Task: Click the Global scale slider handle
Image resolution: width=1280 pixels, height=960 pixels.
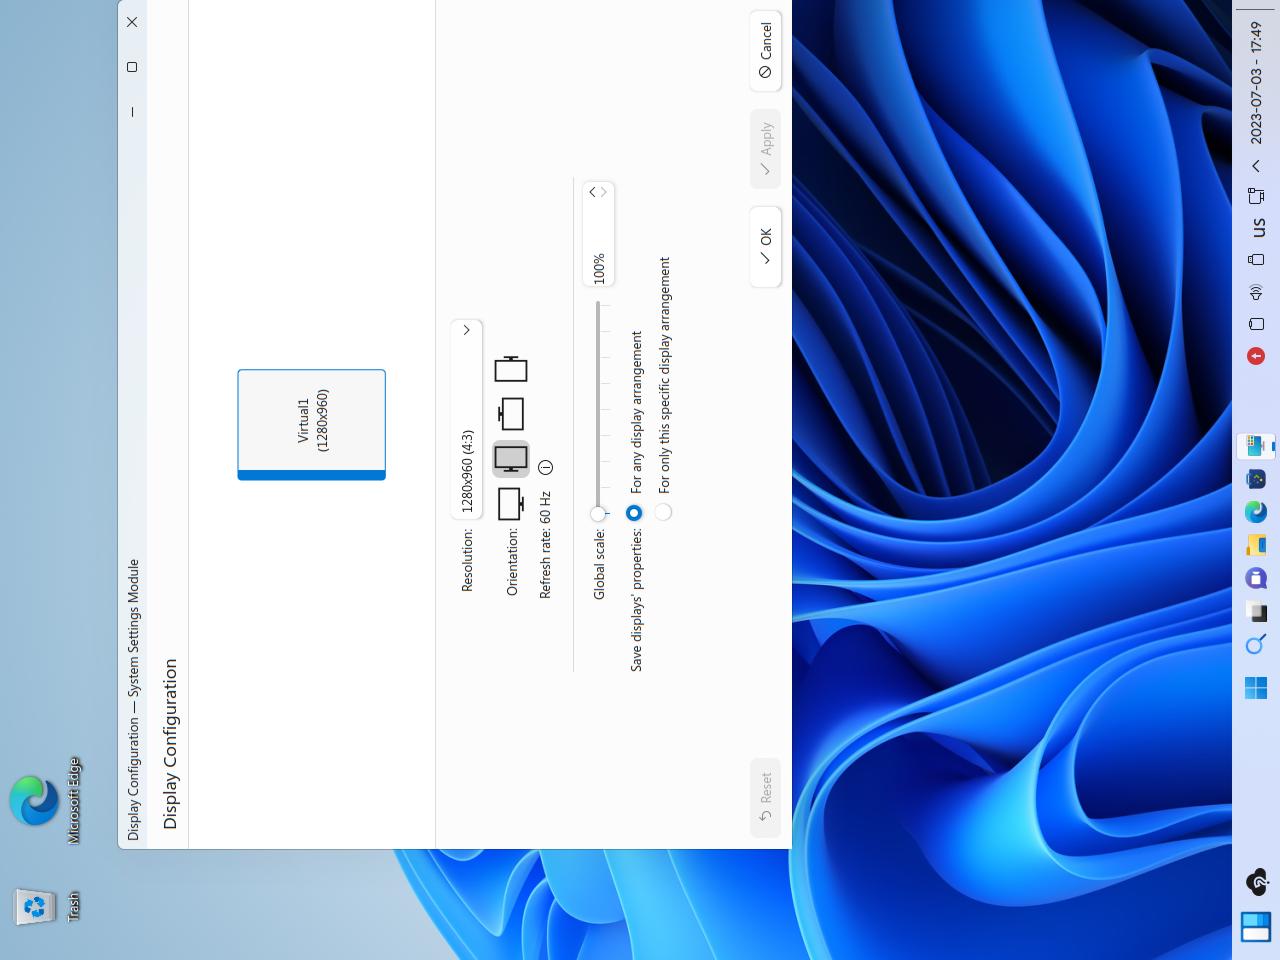Action: 598,514
